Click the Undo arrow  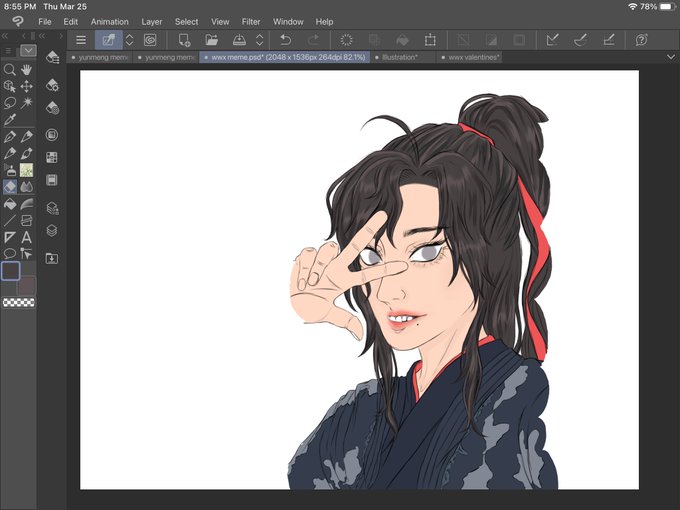point(285,40)
